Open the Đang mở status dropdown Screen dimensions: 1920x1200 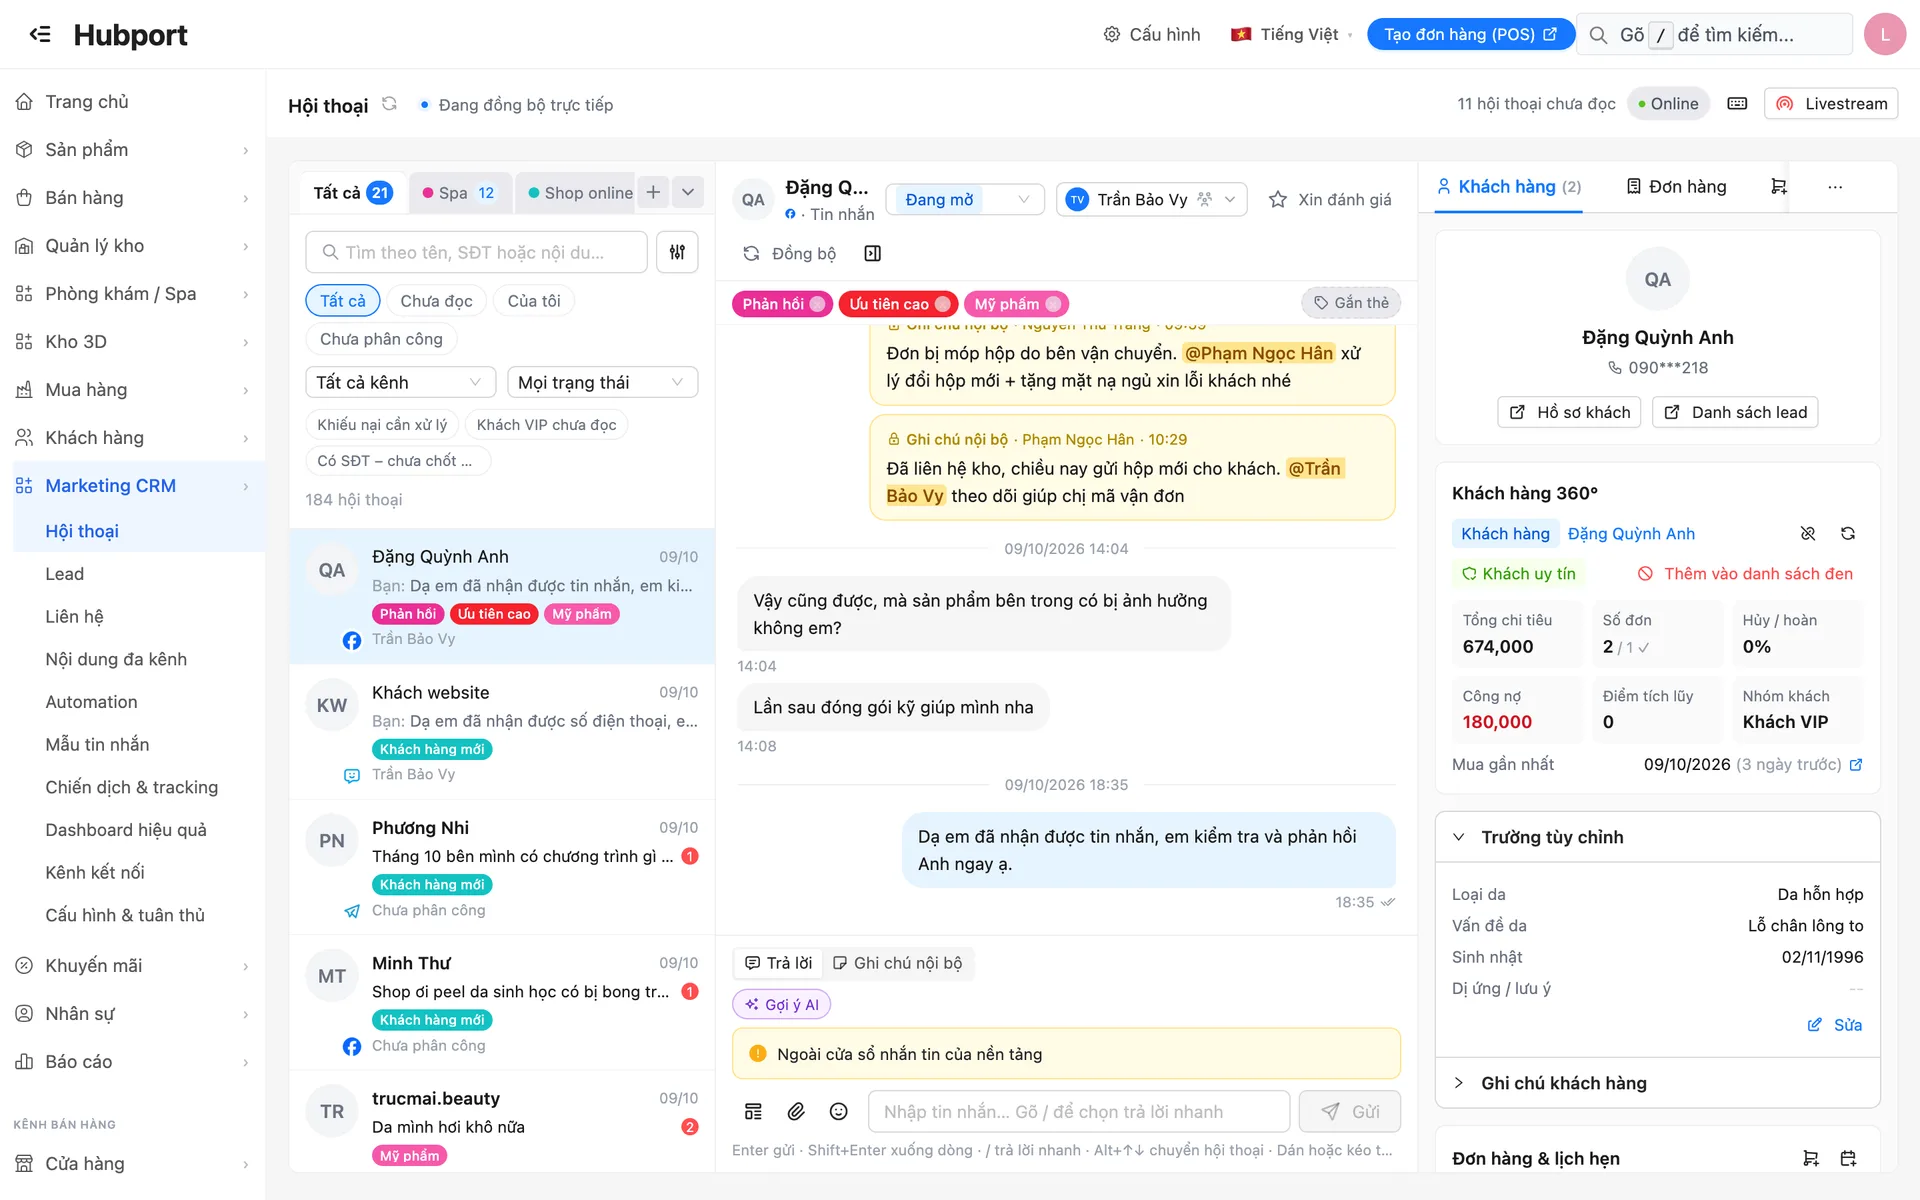[965, 200]
